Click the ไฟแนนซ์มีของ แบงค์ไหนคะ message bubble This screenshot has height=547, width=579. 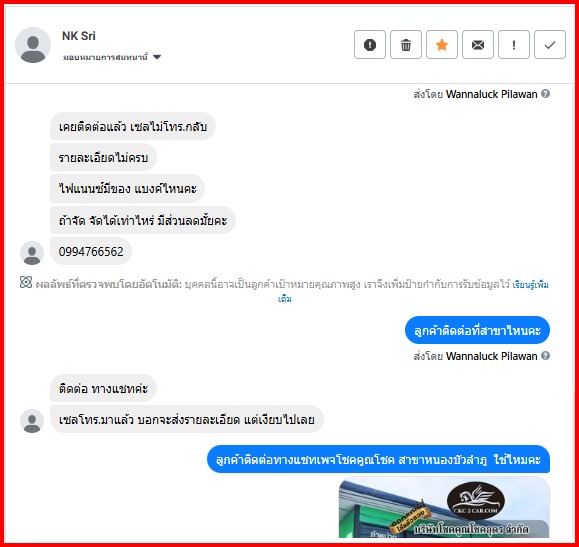pyautogui.click(x=127, y=189)
